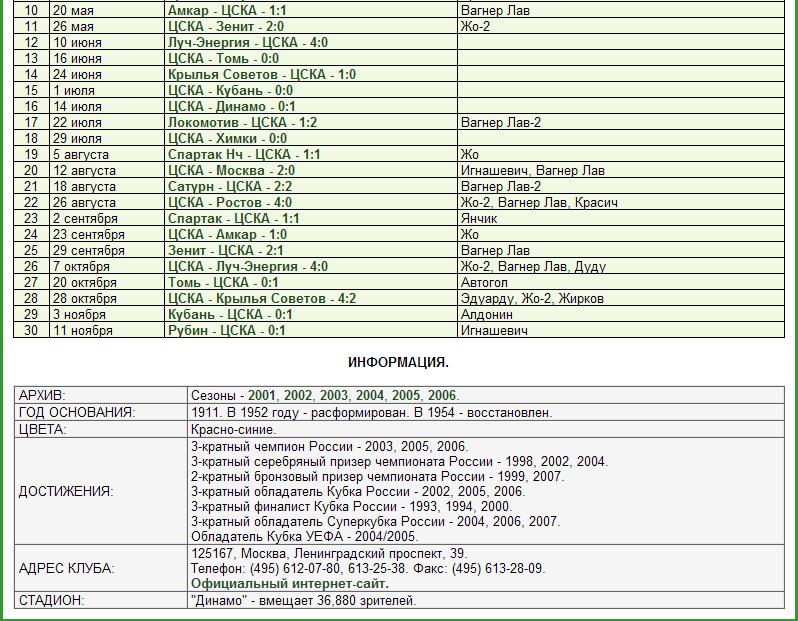Screen dimensions: 798x621
Task: Open Спартак - ЦСКА - 1:1 match link
Action: [234, 219]
